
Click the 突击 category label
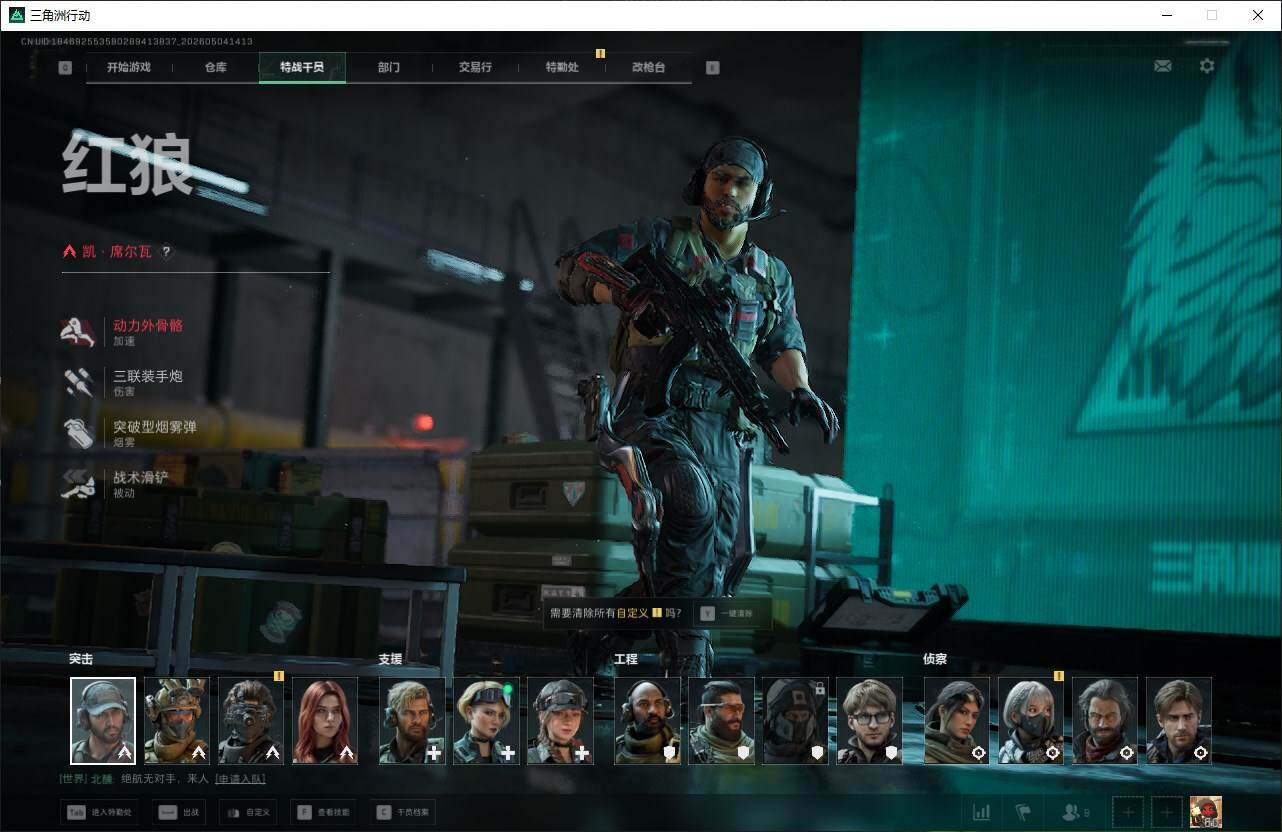(x=81, y=659)
